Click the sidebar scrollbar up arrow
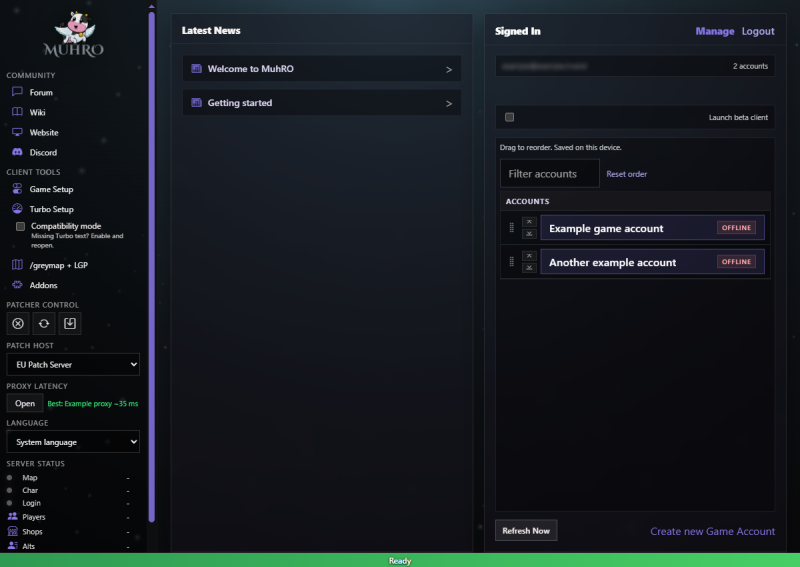This screenshot has height=567, width=800. [x=152, y=7]
